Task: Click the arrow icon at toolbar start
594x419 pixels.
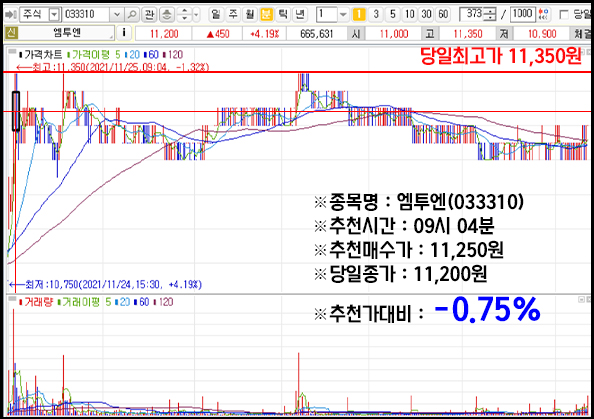Action: click(10, 15)
